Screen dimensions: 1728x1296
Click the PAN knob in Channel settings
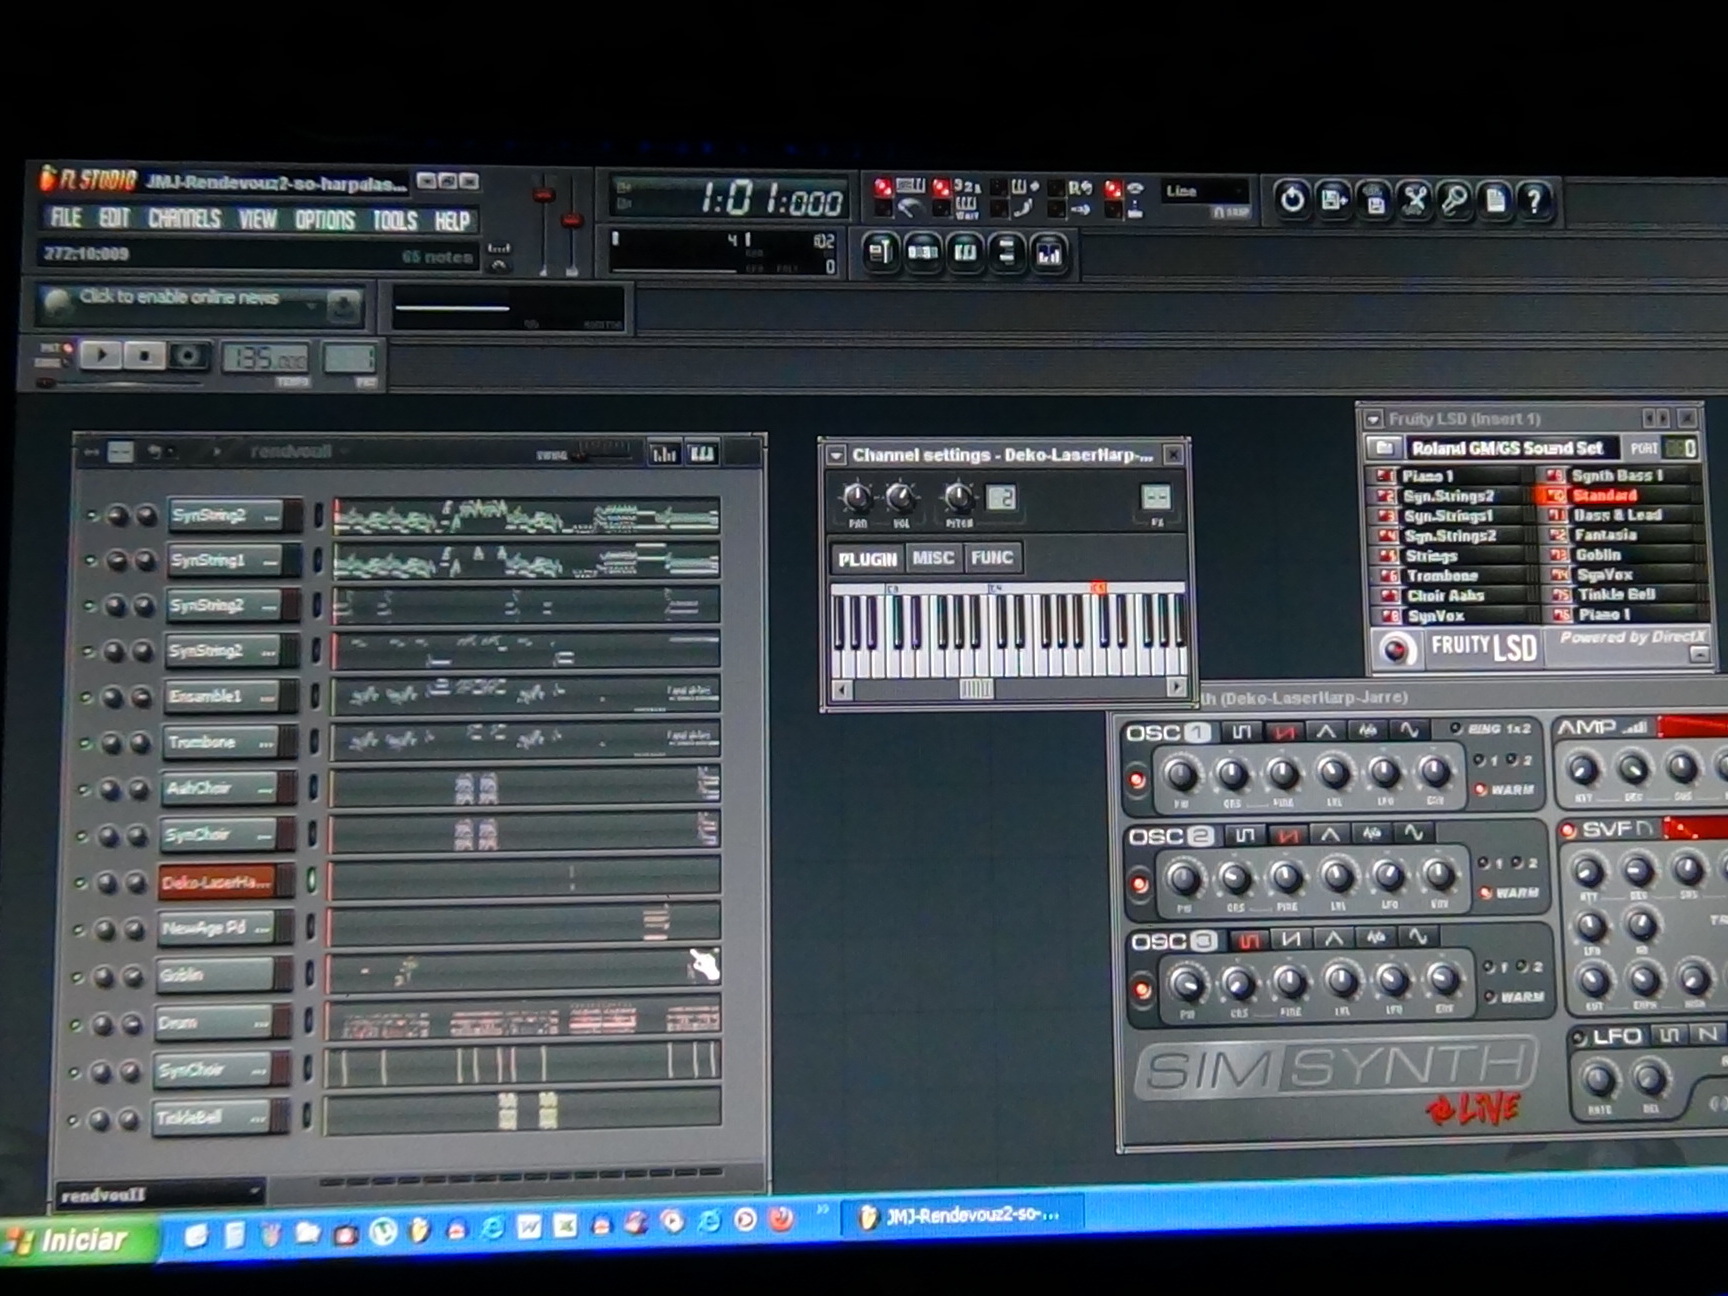pos(857,497)
